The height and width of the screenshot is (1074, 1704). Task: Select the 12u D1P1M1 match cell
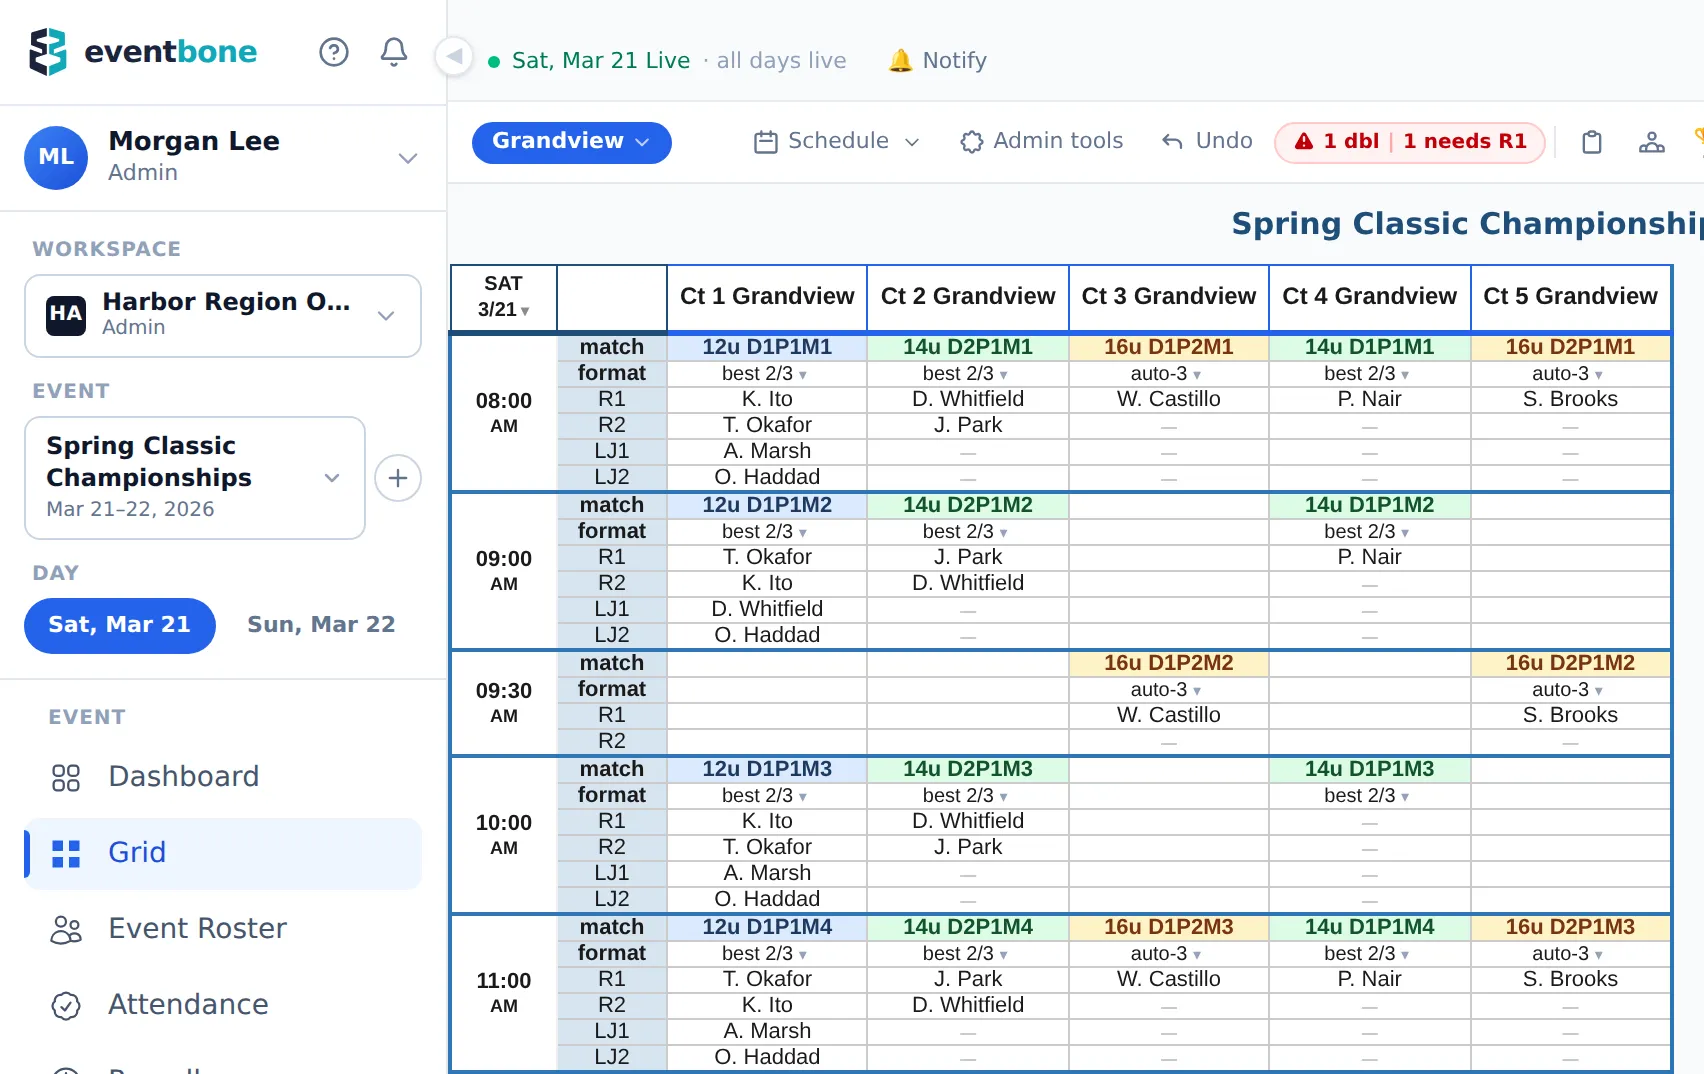coord(767,348)
